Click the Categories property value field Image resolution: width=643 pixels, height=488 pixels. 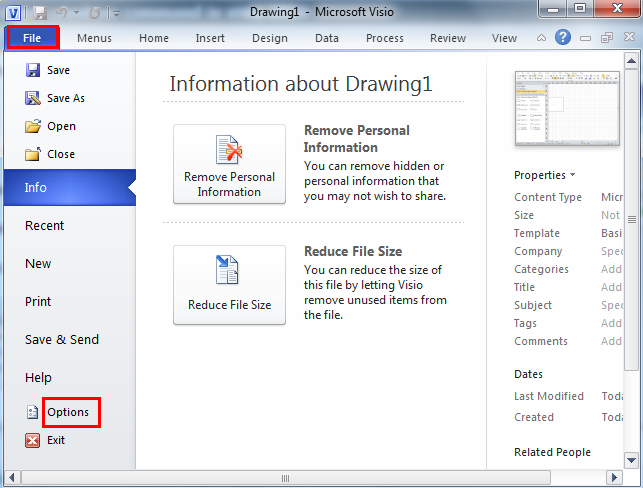click(611, 269)
